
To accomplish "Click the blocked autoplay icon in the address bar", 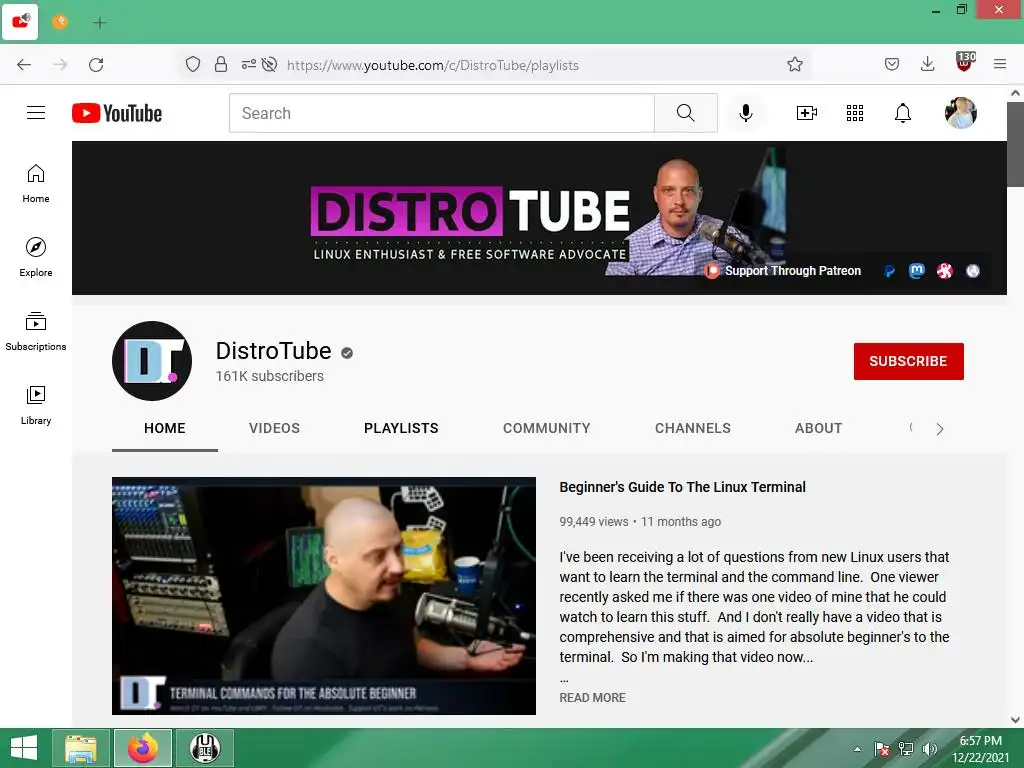I will pos(269,65).
